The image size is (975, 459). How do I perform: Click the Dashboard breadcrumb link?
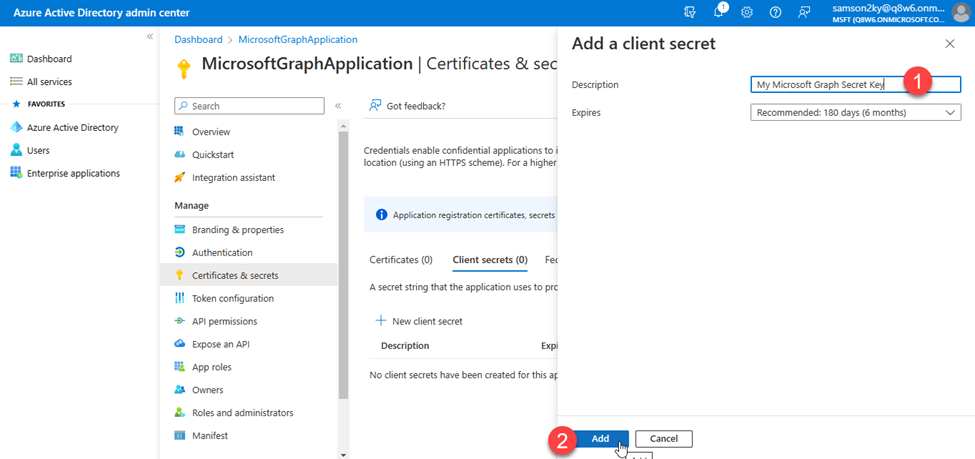click(198, 39)
